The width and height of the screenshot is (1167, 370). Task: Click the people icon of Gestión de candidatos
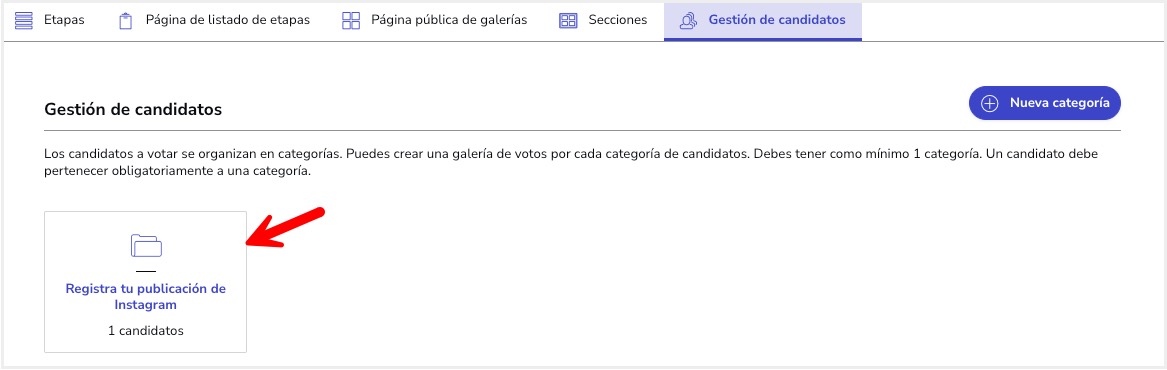(x=689, y=21)
